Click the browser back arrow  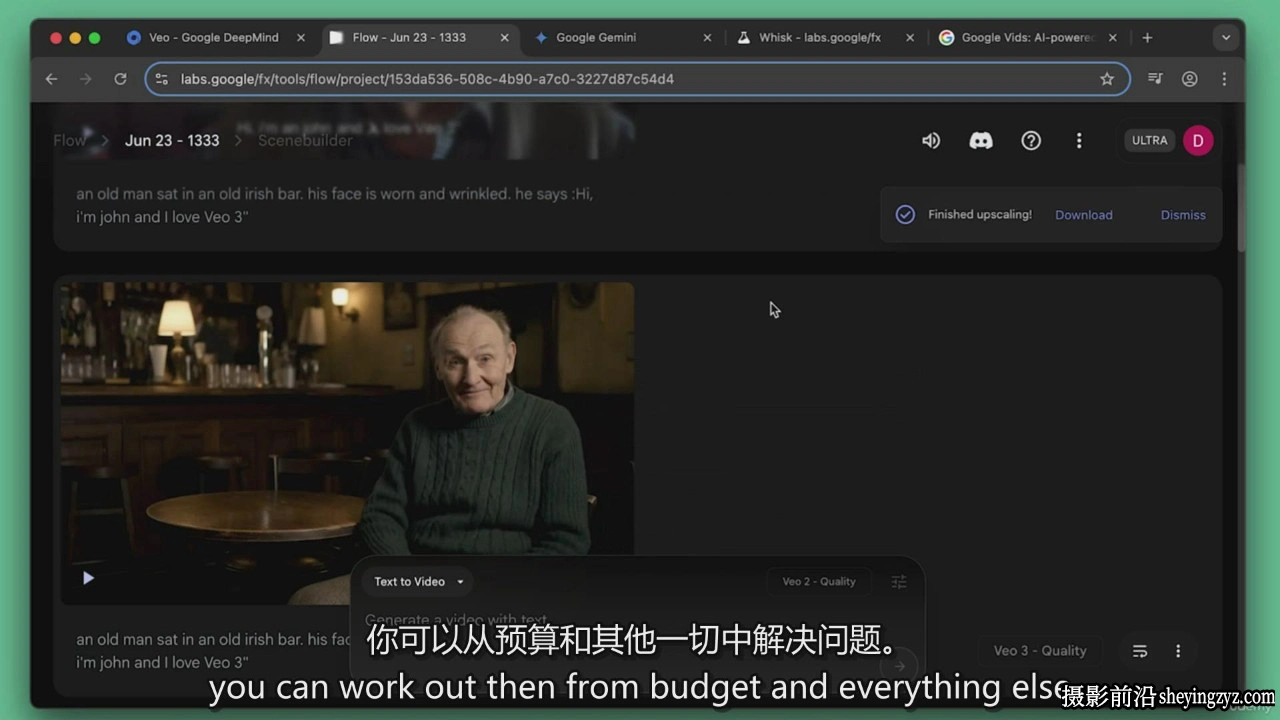click(52, 79)
